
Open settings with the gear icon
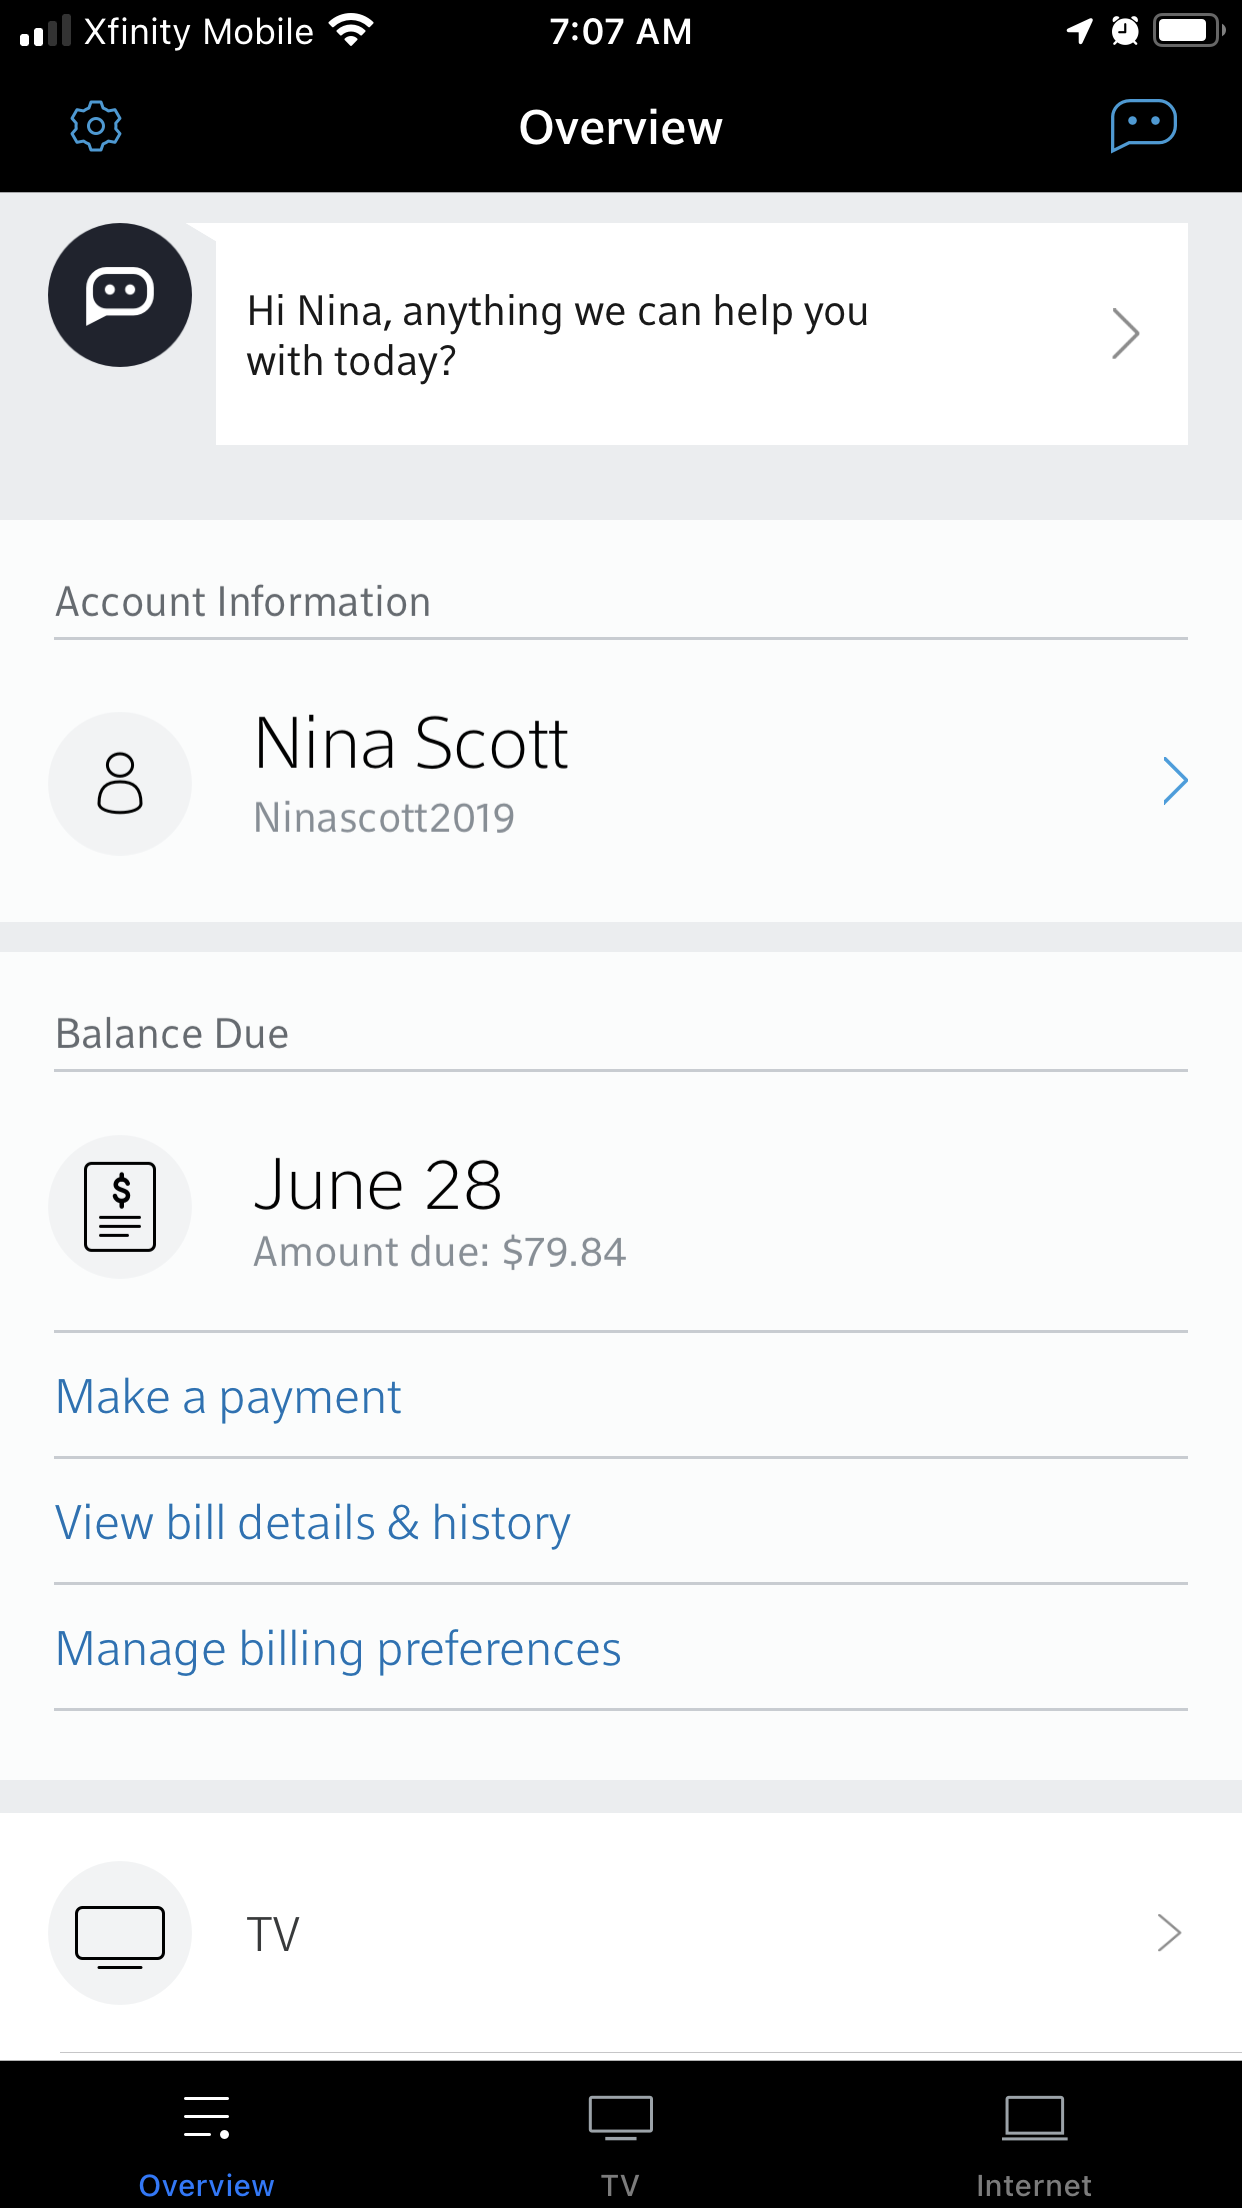[96, 126]
